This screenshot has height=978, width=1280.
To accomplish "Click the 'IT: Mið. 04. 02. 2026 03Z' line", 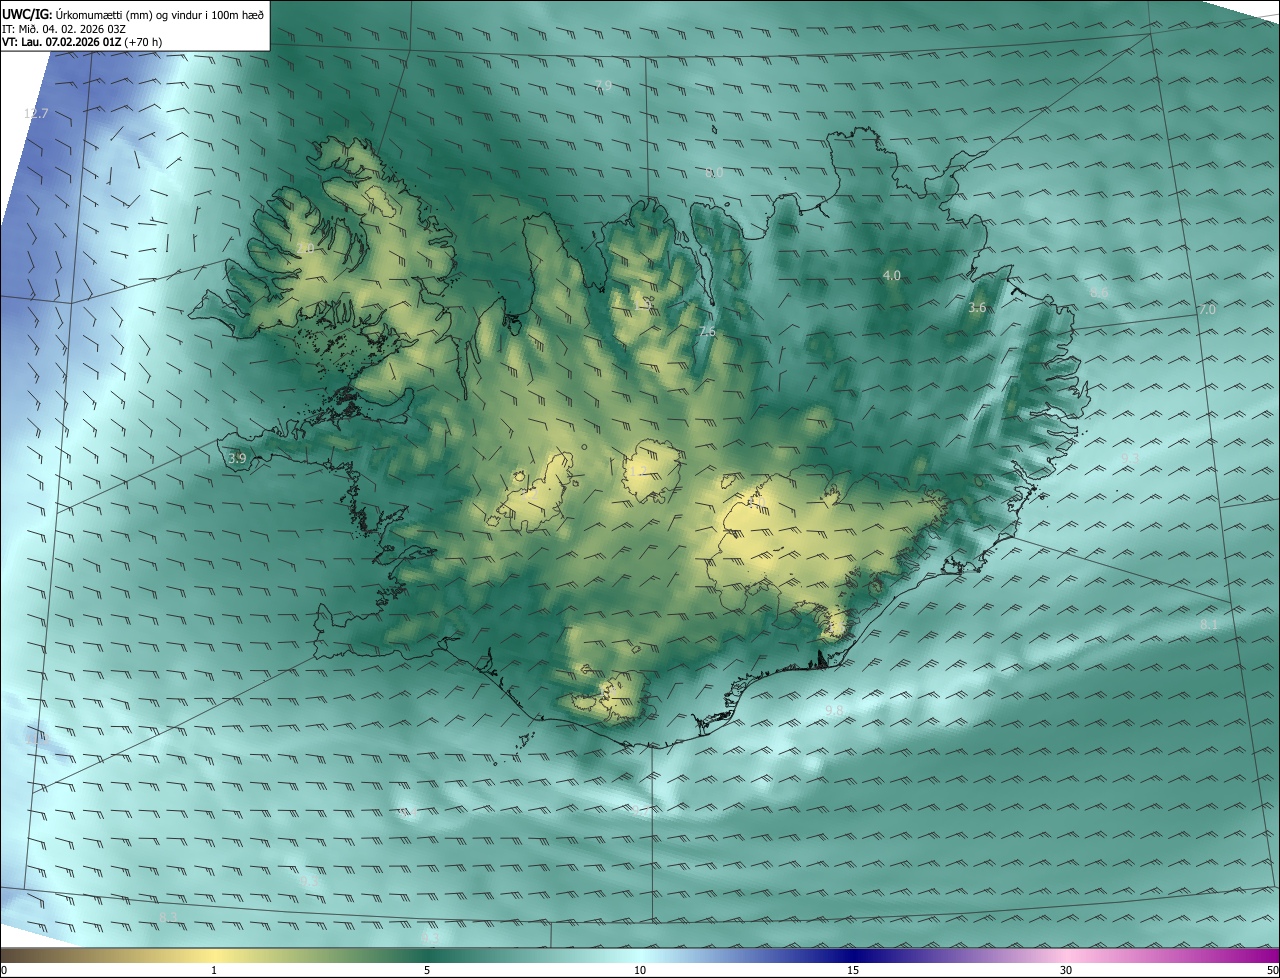I will [64, 29].
